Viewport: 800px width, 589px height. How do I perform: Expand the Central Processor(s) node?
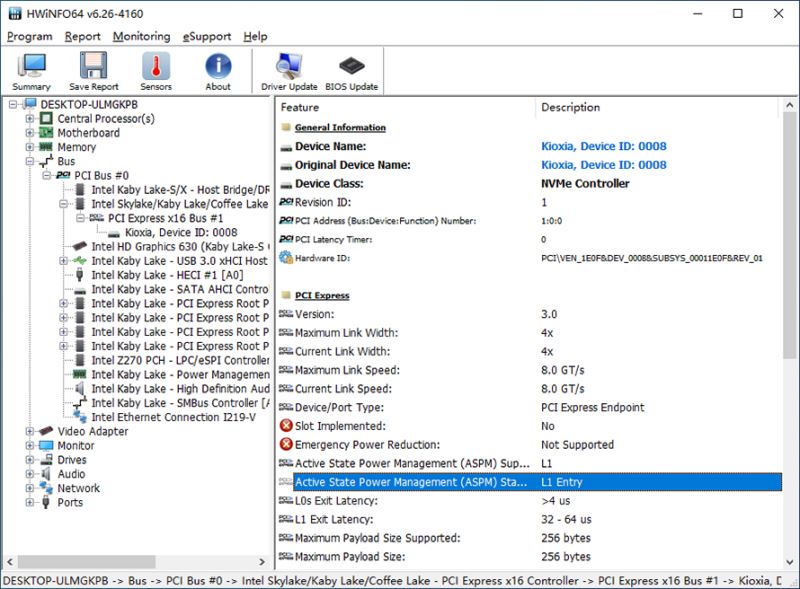30,119
